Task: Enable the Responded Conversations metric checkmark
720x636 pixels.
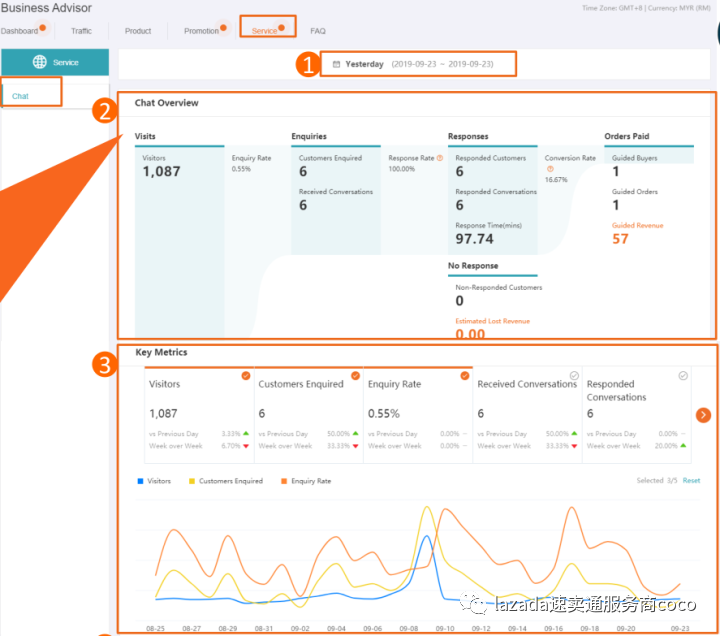Action: [x=683, y=376]
